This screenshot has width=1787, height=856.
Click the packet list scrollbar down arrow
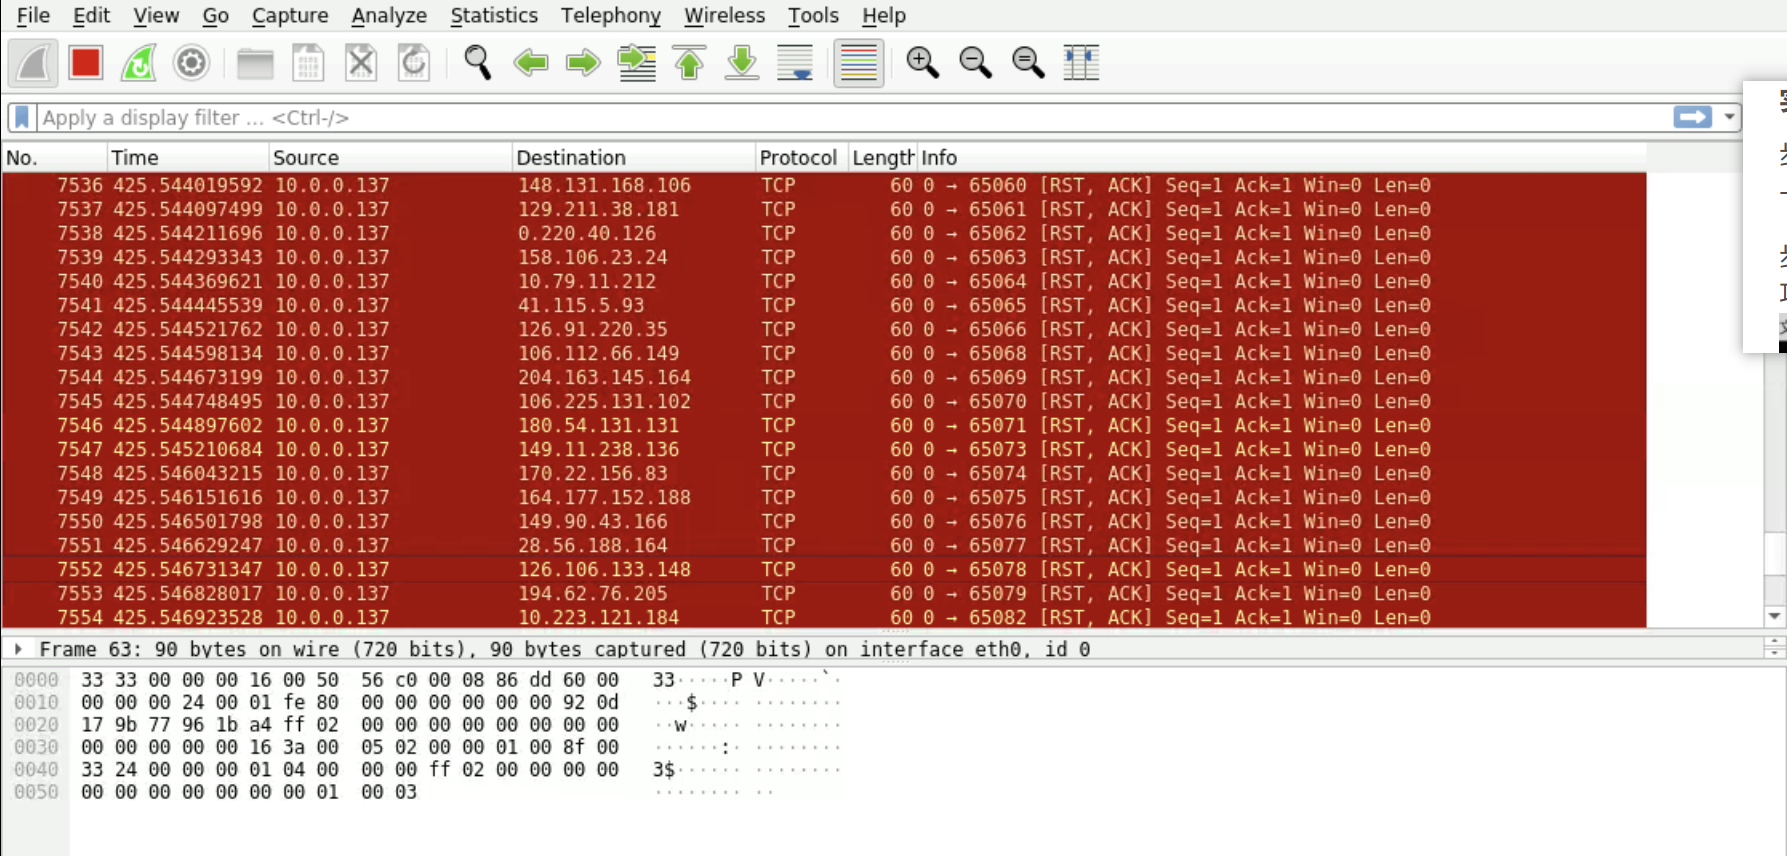tap(1774, 616)
